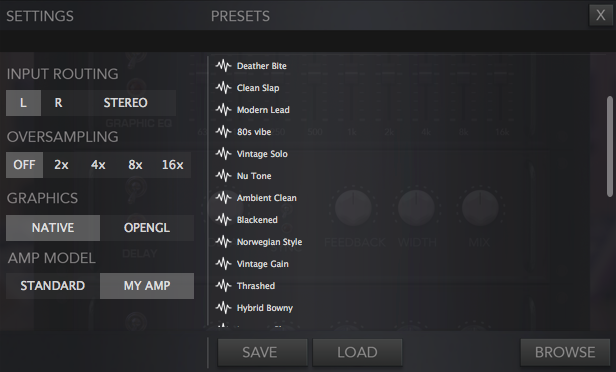Select 2x oversampling
The height and width of the screenshot is (372, 616).
point(61,165)
